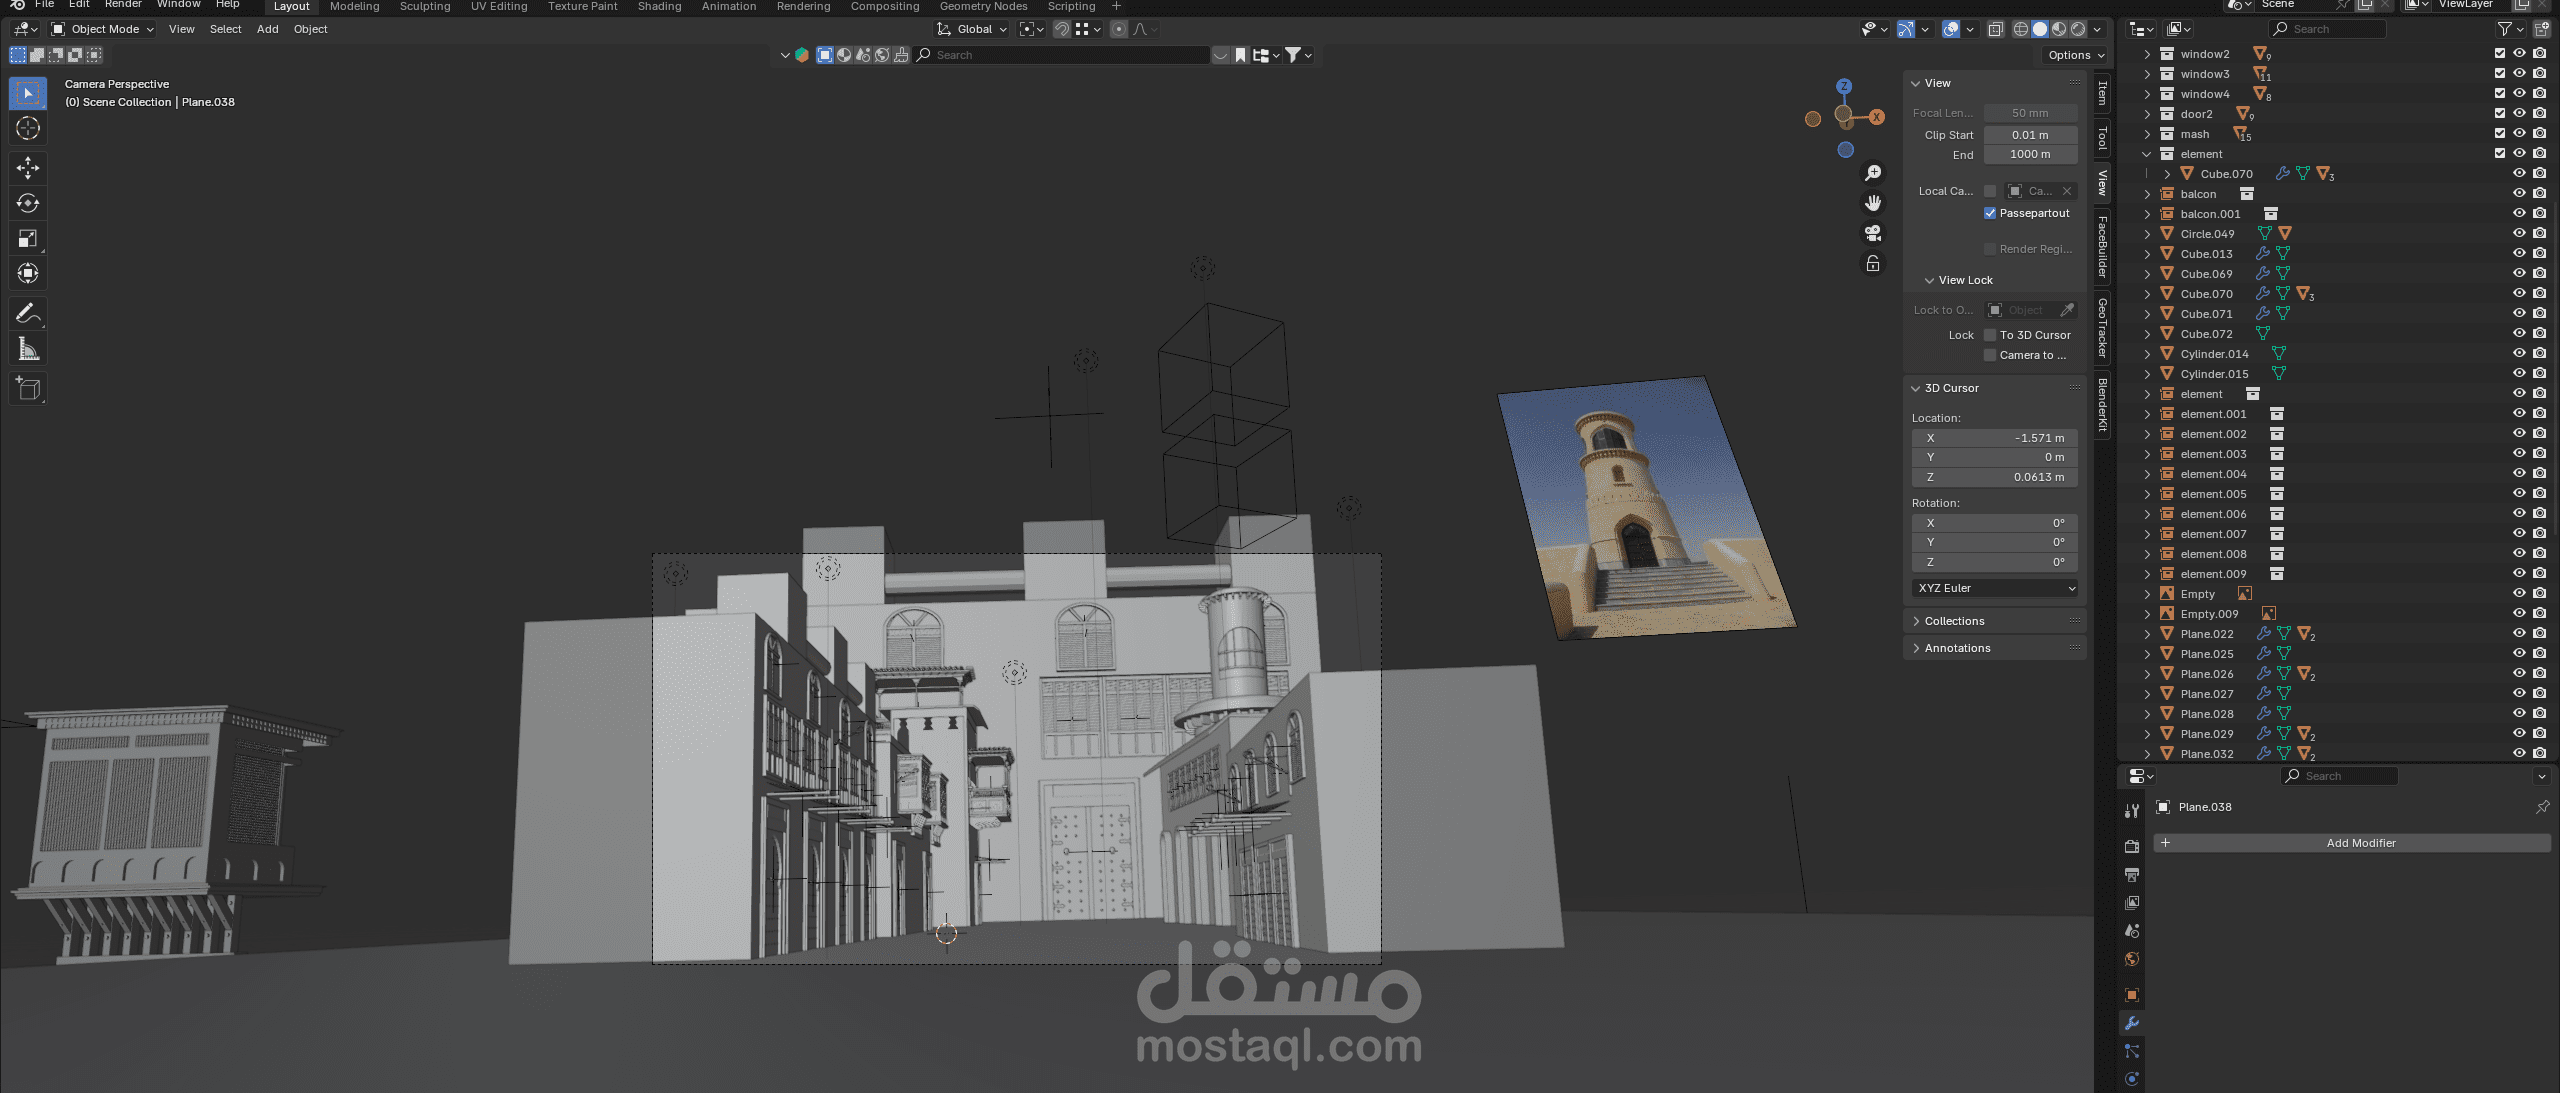Select the Rotate tool in left toolbar

tap(28, 203)
